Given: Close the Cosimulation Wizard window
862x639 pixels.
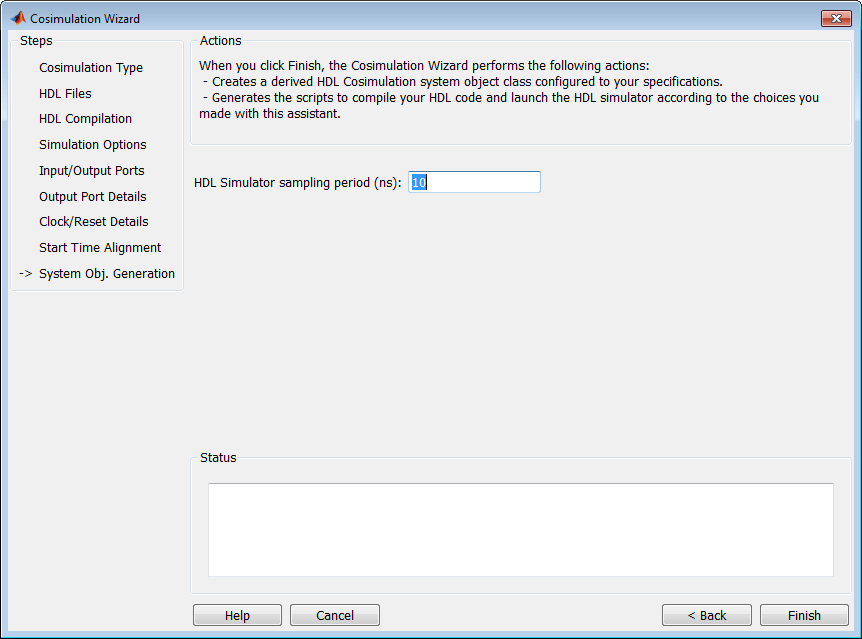Looking at the screenshot, I should click(x=836, y=18).
